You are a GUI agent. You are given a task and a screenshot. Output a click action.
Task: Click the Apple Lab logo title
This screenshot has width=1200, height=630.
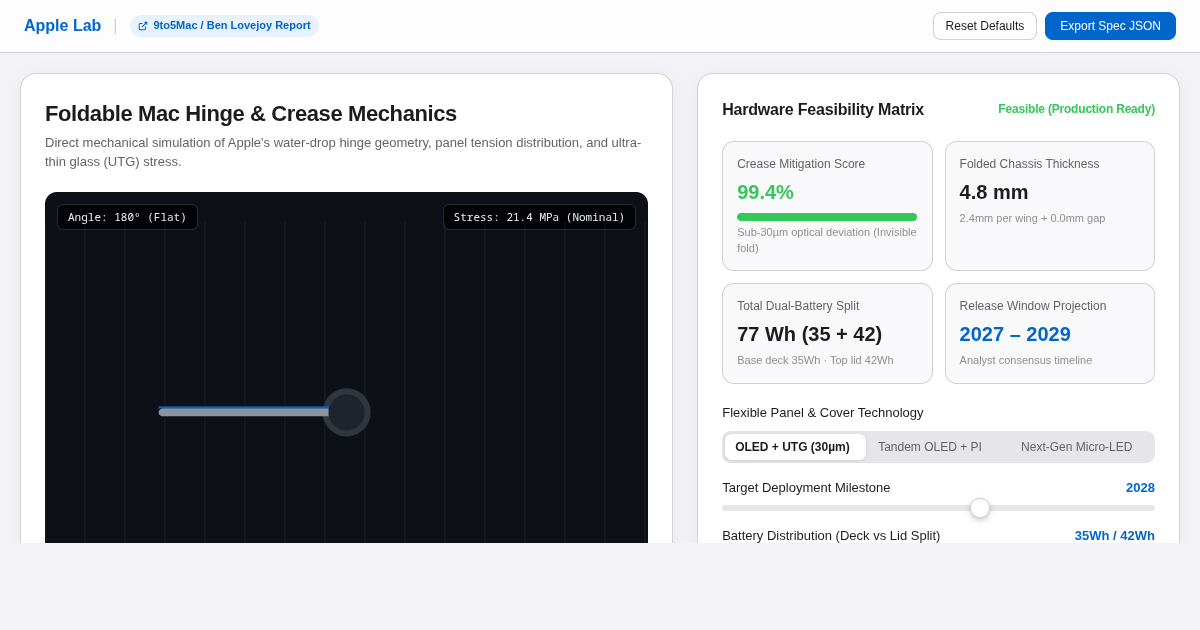tap(62, 26)
